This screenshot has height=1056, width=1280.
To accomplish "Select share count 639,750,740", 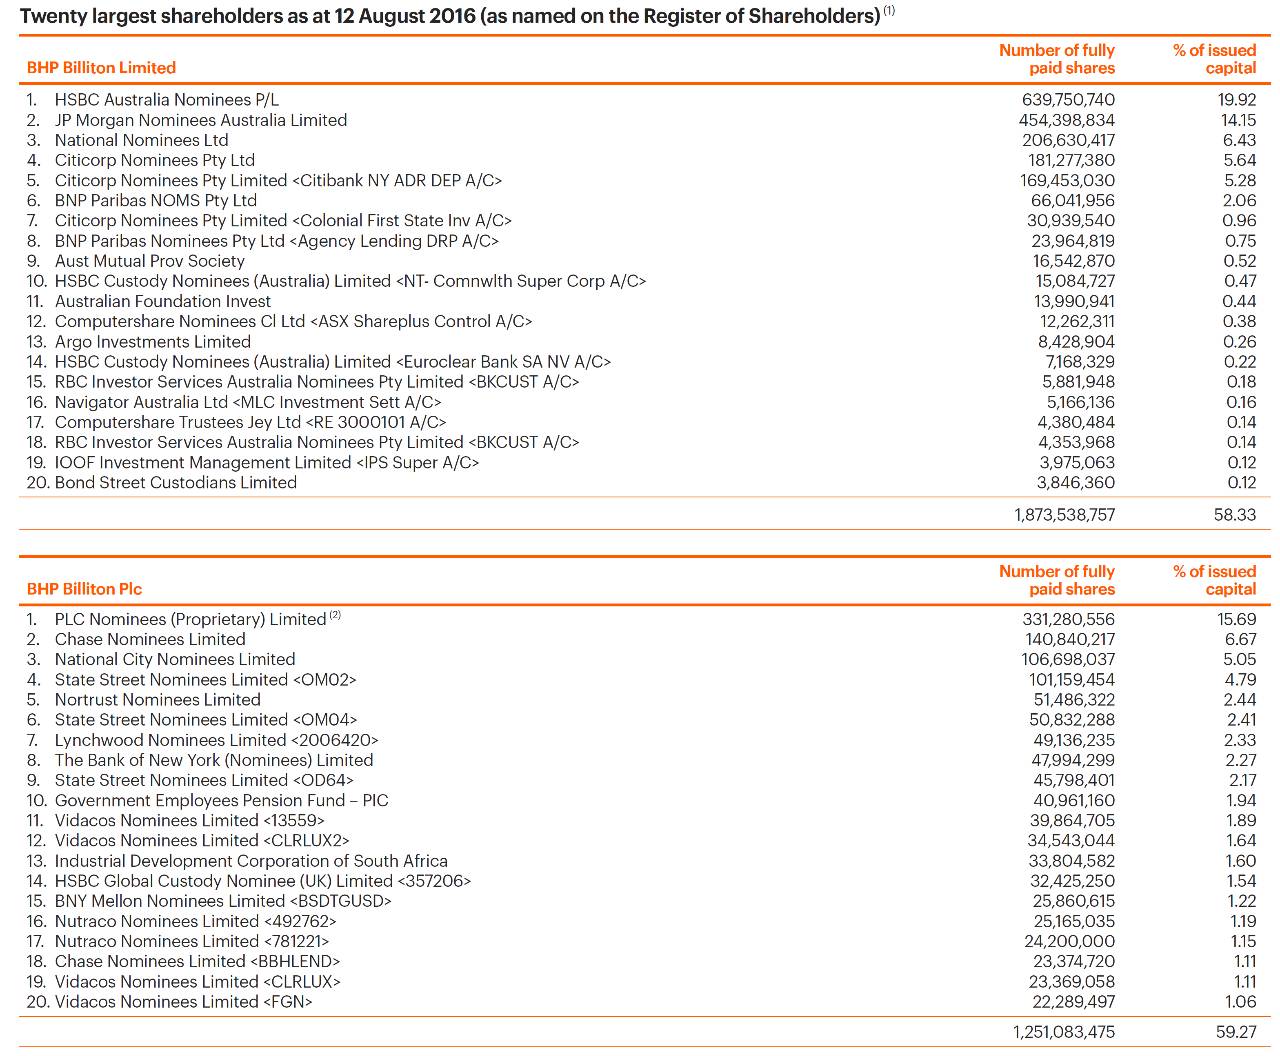I will coord(1068,100).
